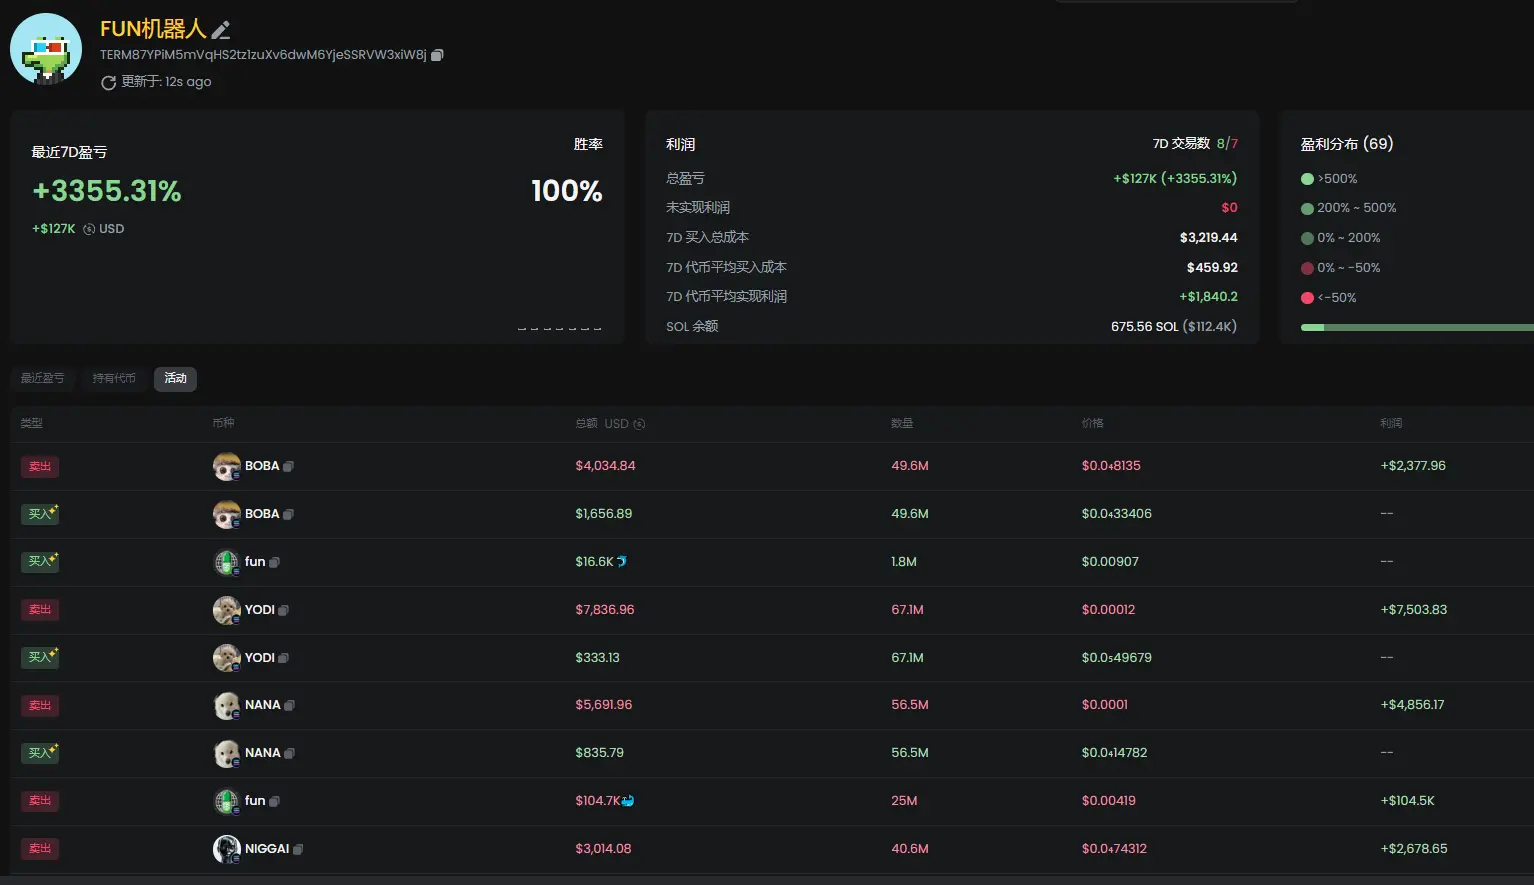Screen dimensions: 1534x885
Task: Select the 活动 tab
Action: 175,378
